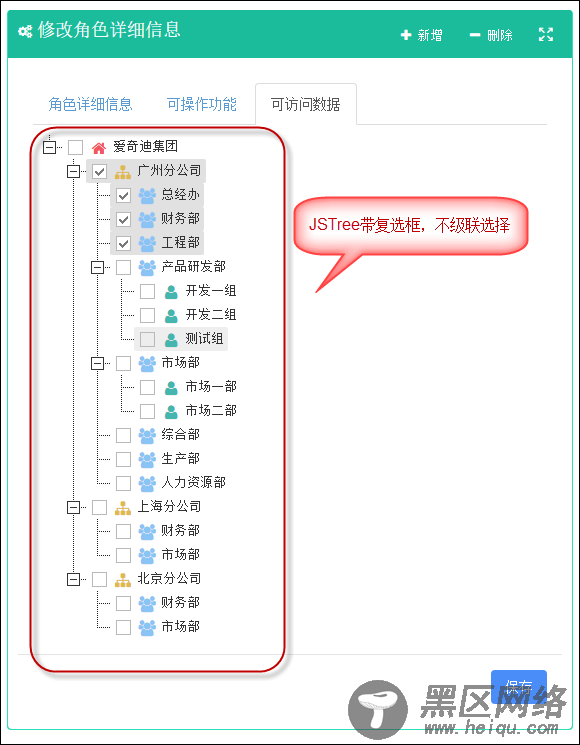This screenshot has height=745, width=580.
Task: Collapse the 爱奇迪集团 root node
Action: pos(49,147)
